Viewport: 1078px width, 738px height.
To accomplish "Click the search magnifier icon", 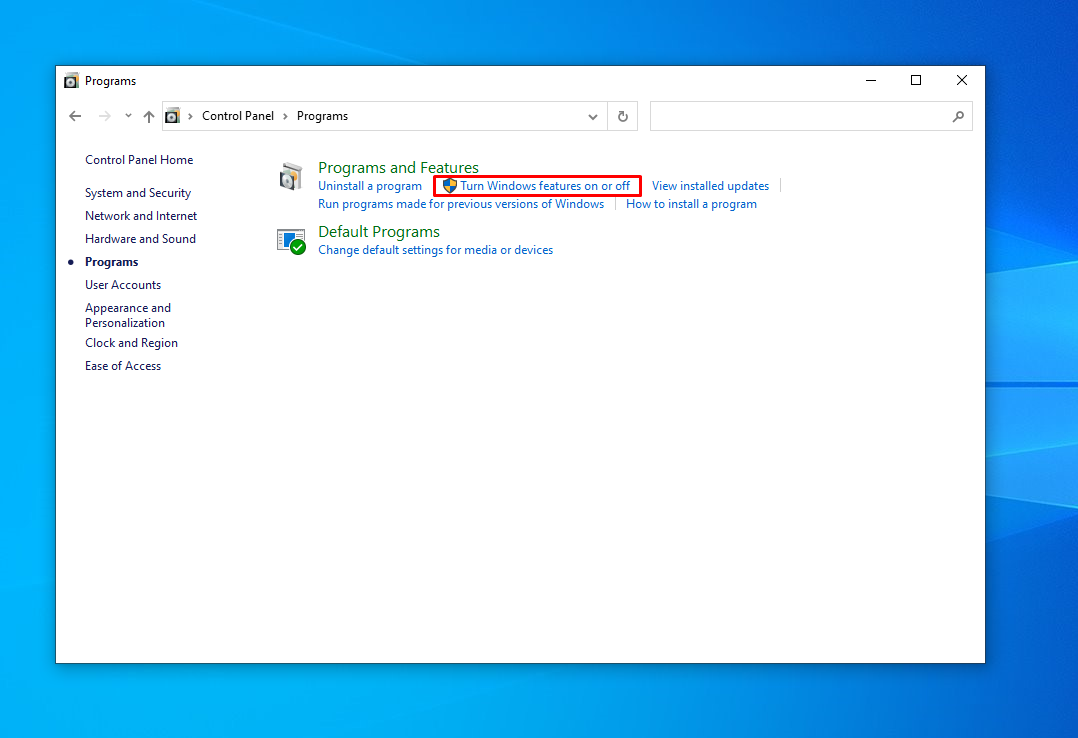I will click(958, 116).
